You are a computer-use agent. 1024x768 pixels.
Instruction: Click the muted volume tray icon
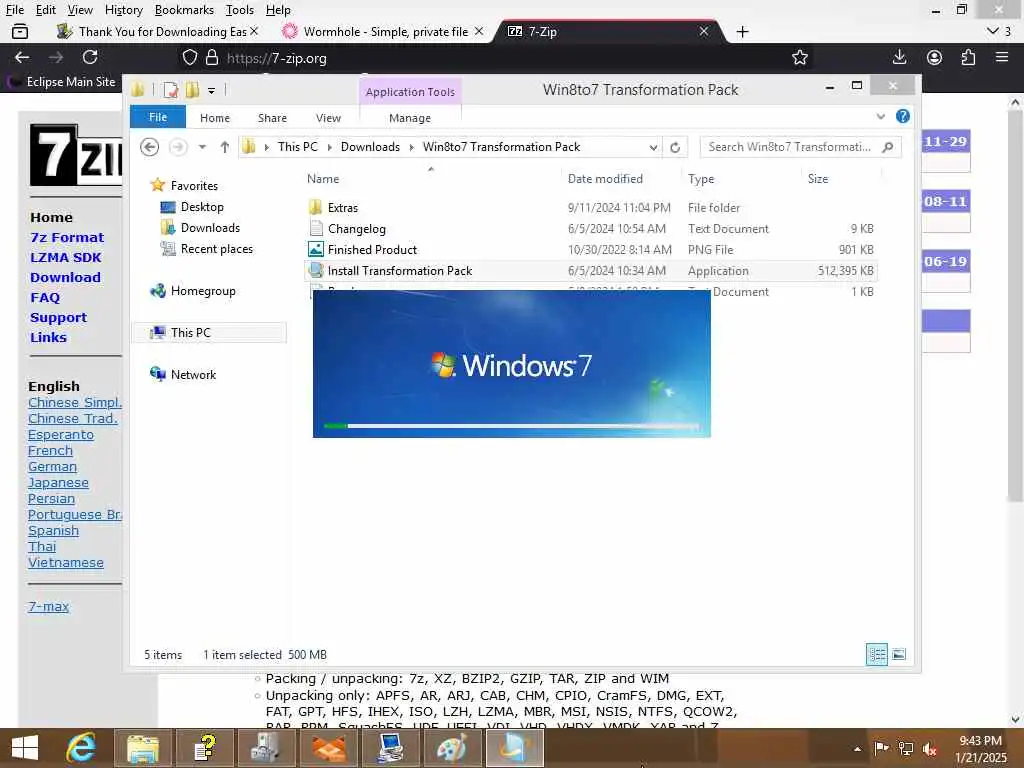point(929,748)
